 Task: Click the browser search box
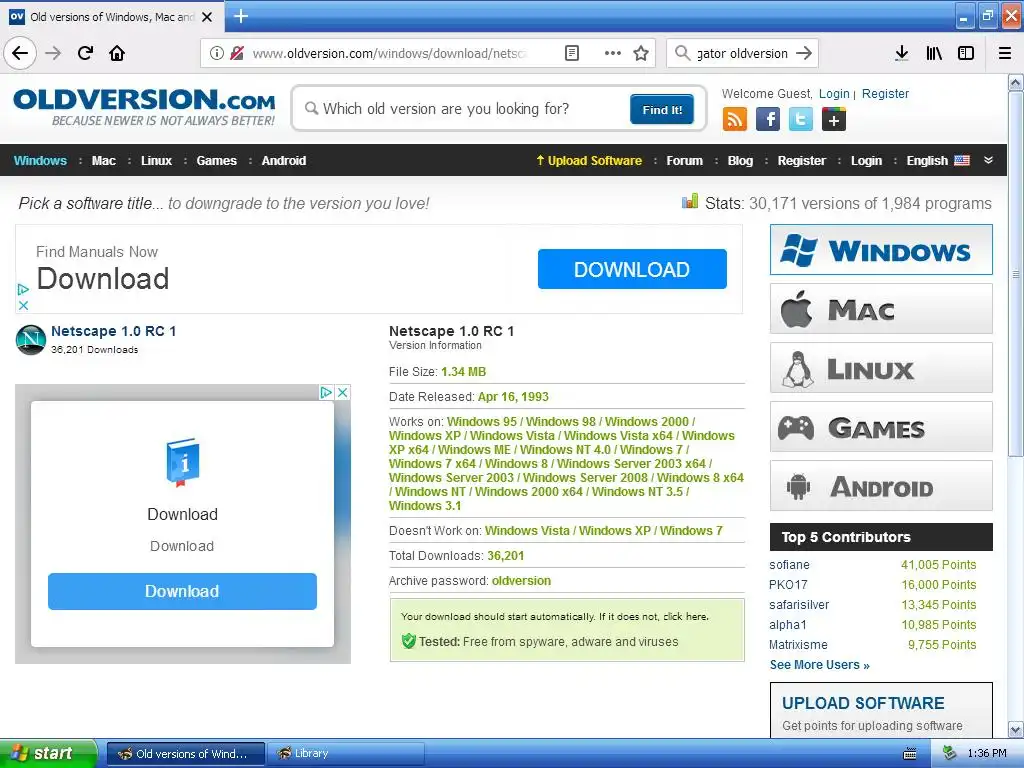pyautogui.click(x=742, y=53)
